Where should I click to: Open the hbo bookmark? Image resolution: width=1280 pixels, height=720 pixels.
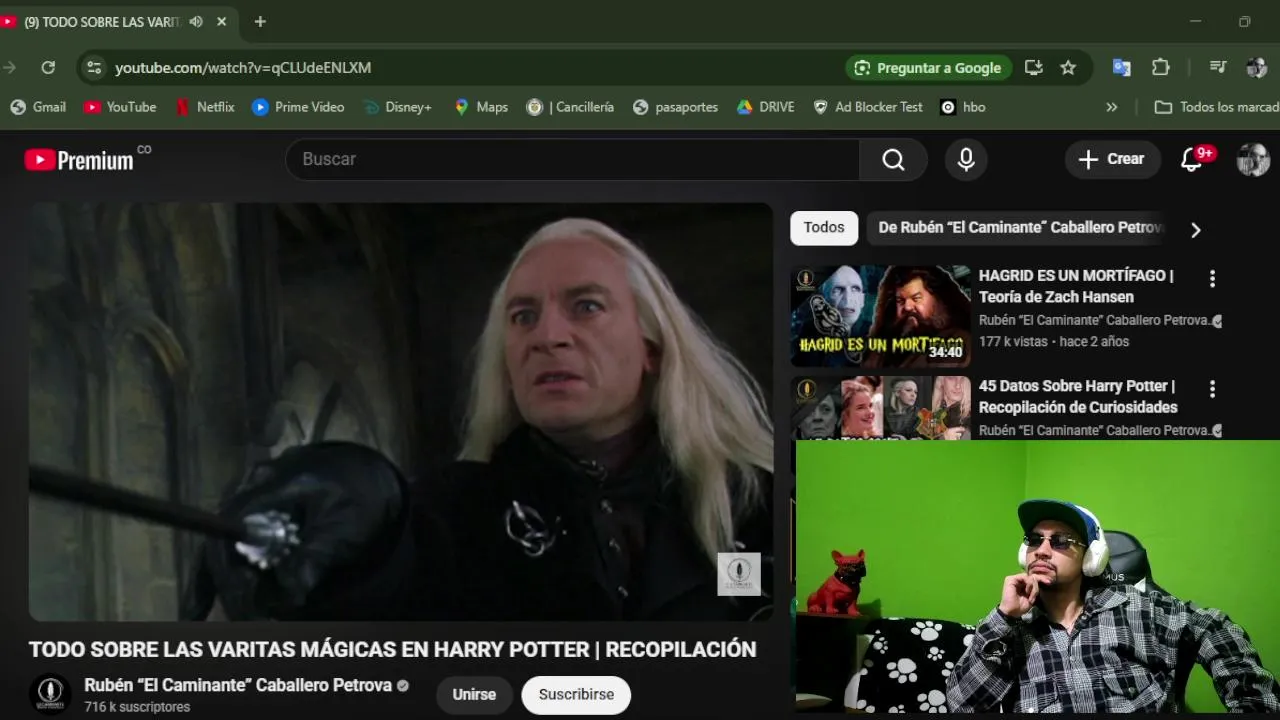click(963, 107)
